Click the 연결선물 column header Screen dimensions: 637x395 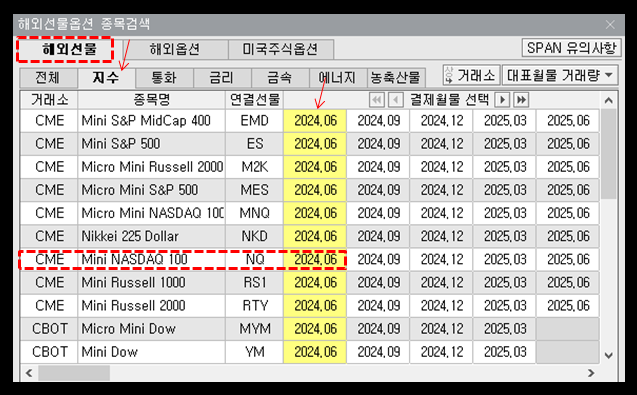(x=255, y=100)
